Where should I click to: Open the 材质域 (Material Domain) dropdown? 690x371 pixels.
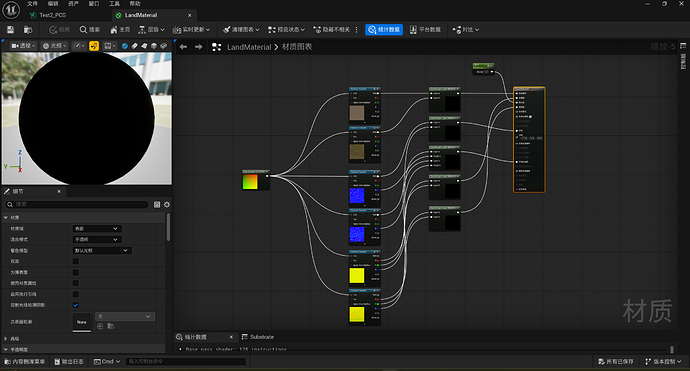pos(96,228)
